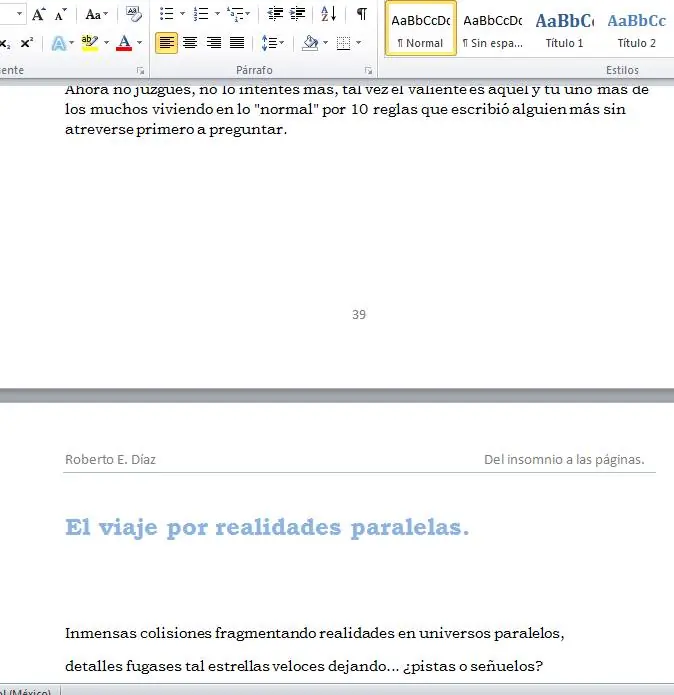674x695 pixels.
Task: Click the header text Roberto E. Díaz
Action: tap(110, 459)
